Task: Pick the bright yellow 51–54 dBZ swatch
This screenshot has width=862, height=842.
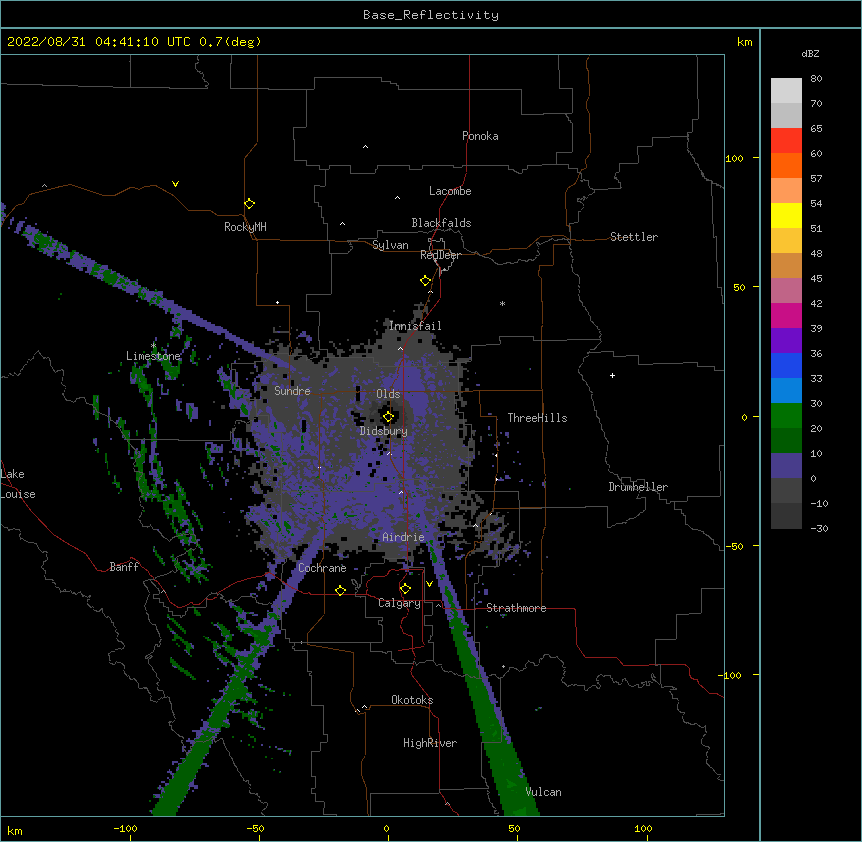Action: pyautogui.click(x=786, y=215)
